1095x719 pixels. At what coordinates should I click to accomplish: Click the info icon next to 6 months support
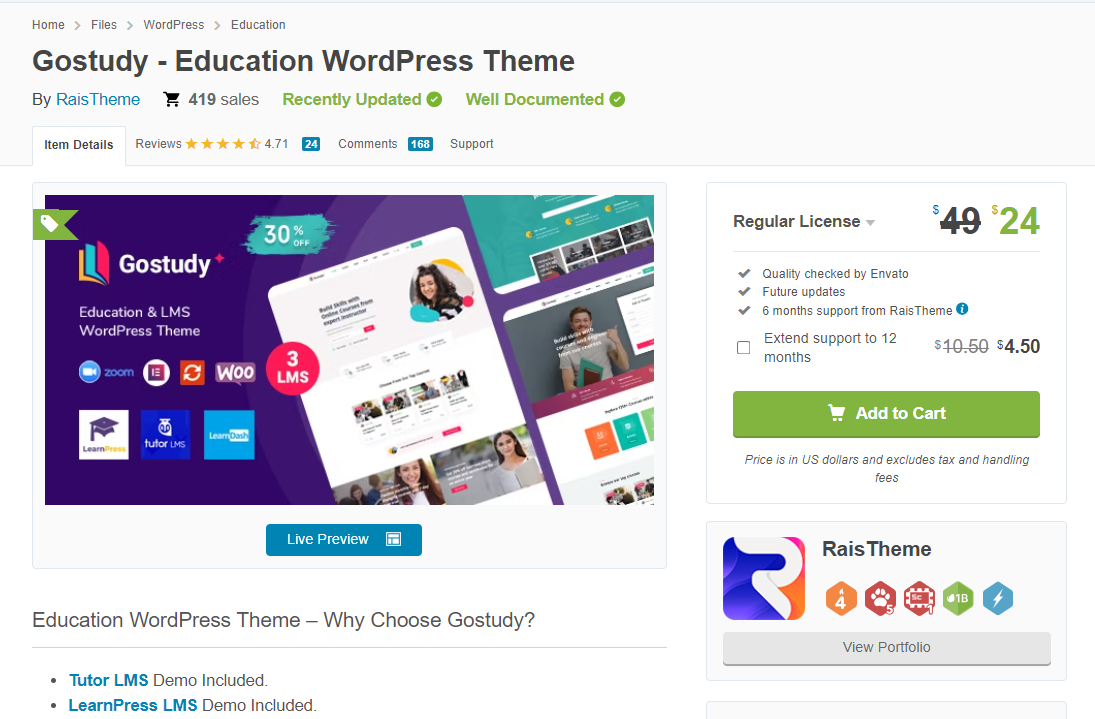click(962, 309)
